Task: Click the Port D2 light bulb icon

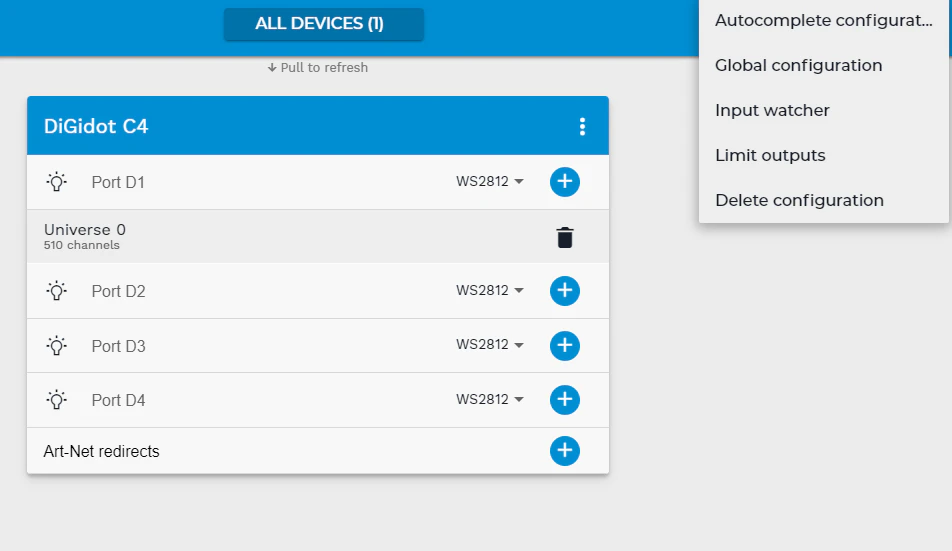Action: click(x=56, y=291)
